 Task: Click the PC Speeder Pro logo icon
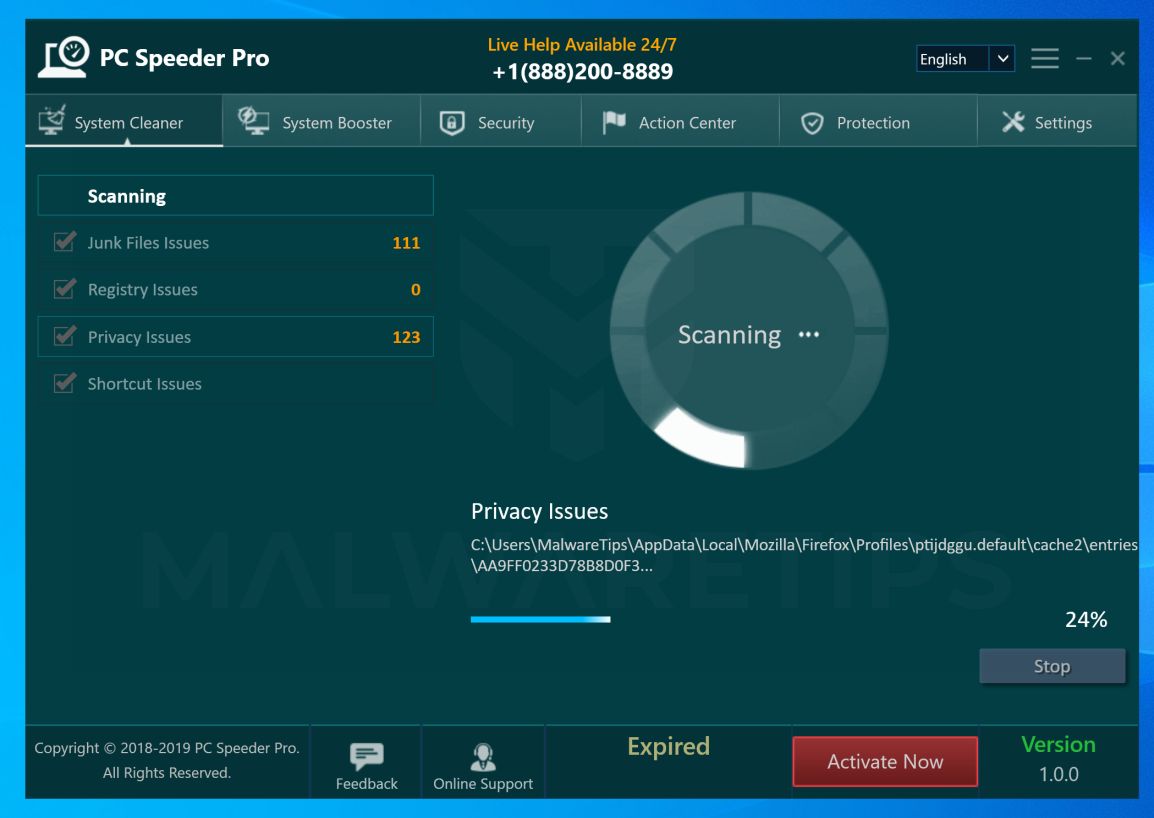point(64,57)
